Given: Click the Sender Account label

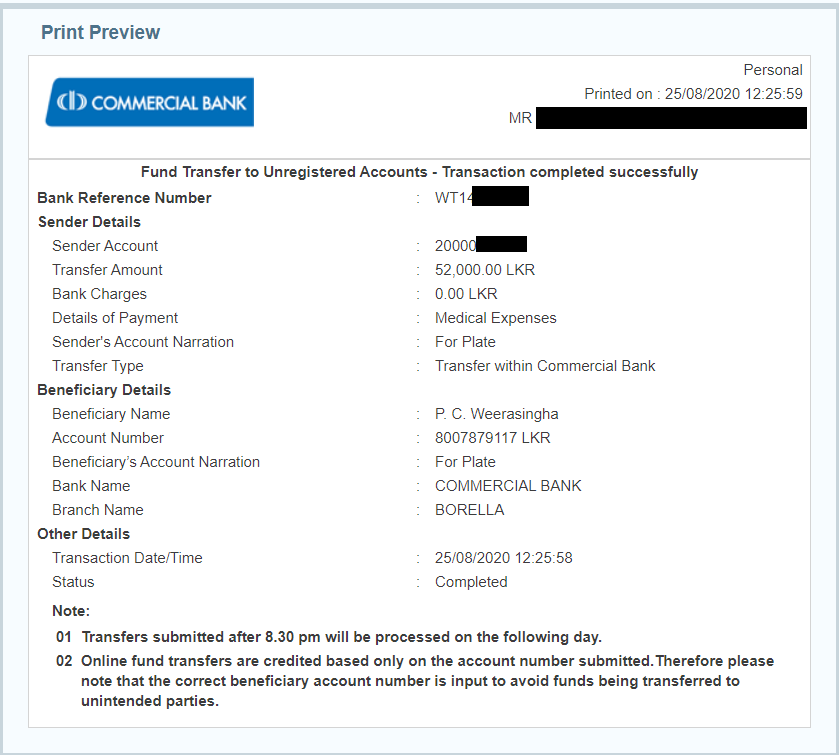Looking at the screenshot, I should [105, 246].
